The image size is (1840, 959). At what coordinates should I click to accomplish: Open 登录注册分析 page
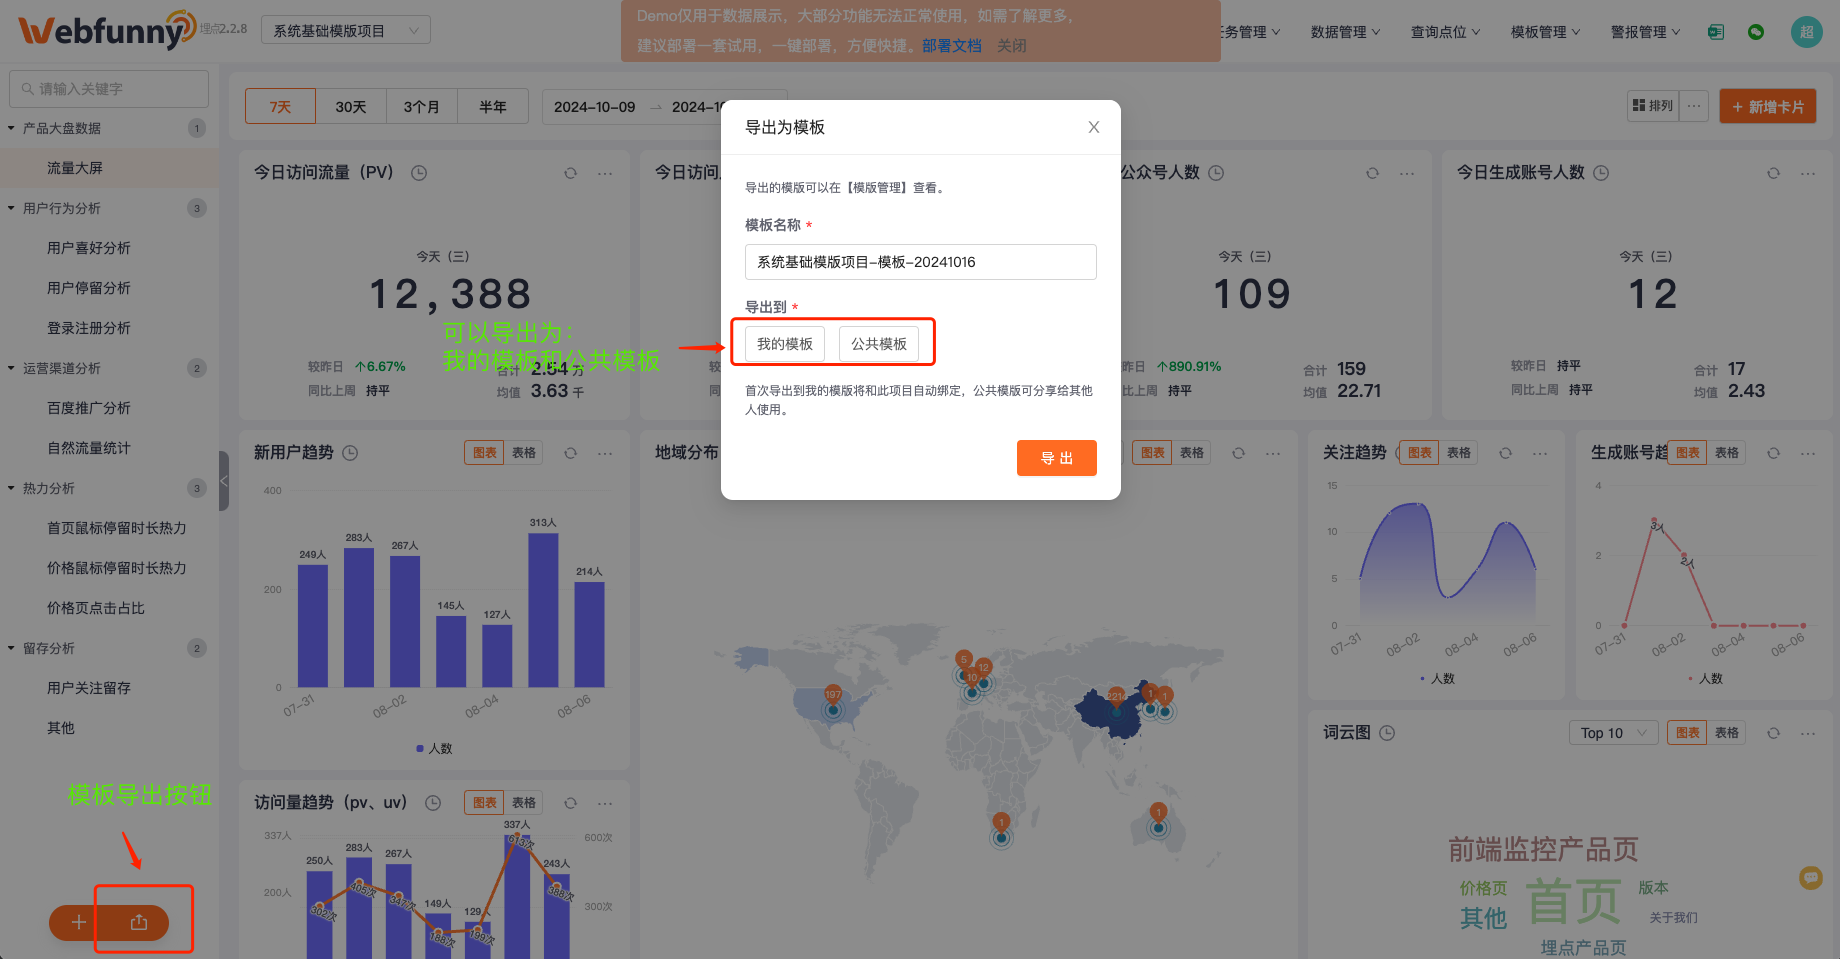point(89,328)
